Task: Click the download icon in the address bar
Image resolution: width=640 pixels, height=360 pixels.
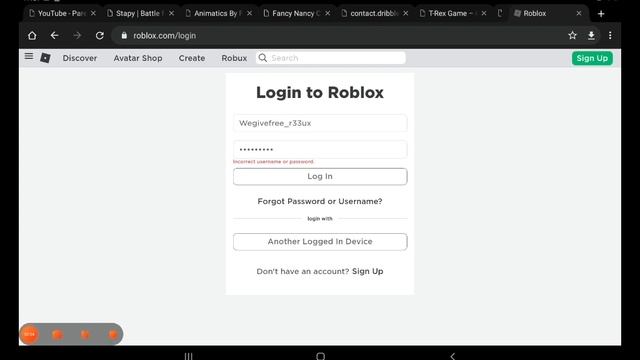Action: pos(591,36)
